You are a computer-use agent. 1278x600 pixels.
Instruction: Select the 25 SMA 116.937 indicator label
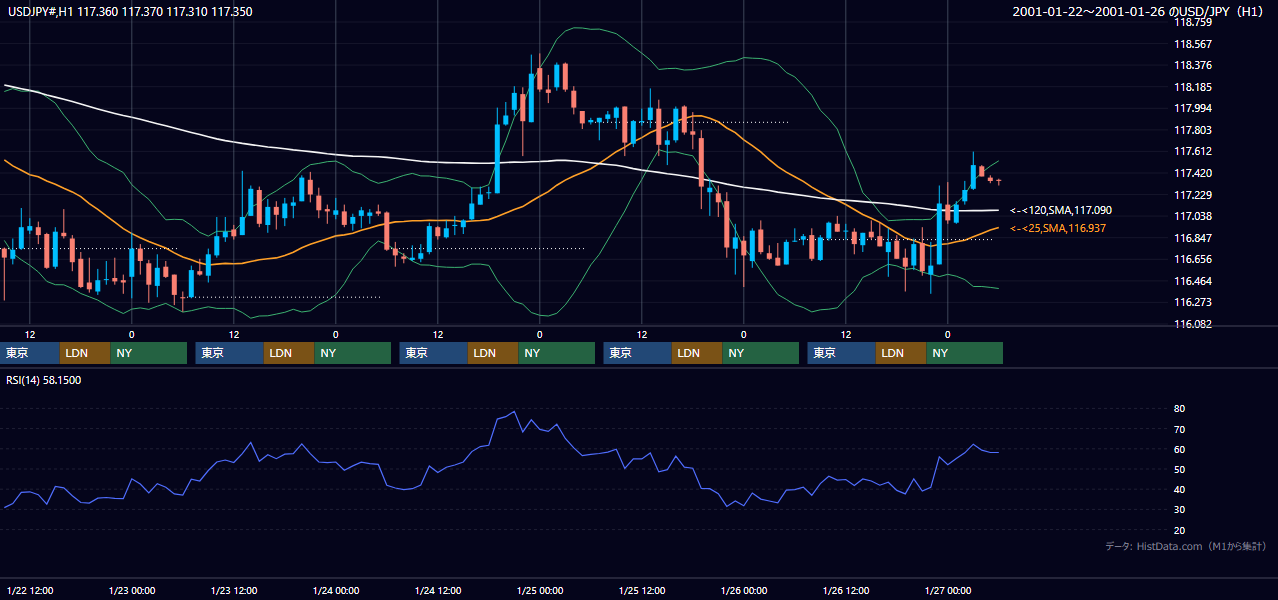click(1058, 229)
